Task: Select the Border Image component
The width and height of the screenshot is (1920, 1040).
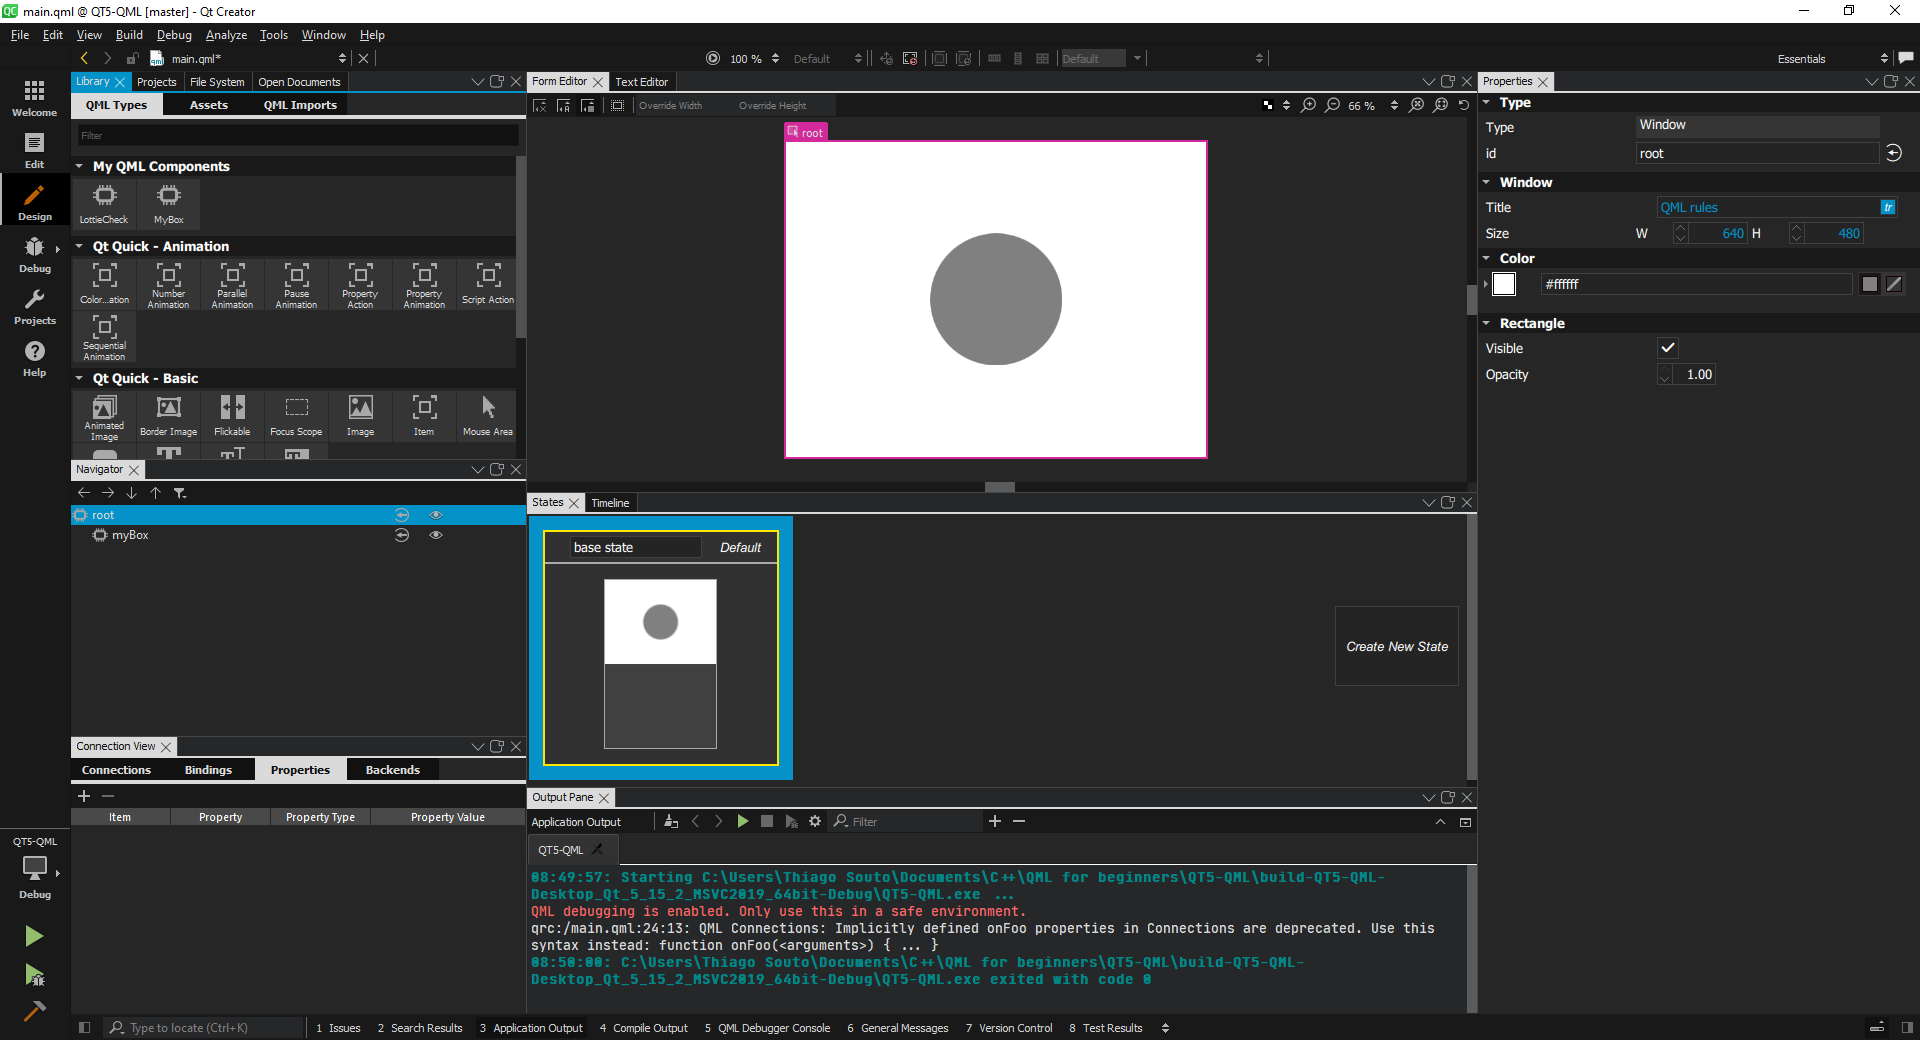Action: [x=168, y=417]
